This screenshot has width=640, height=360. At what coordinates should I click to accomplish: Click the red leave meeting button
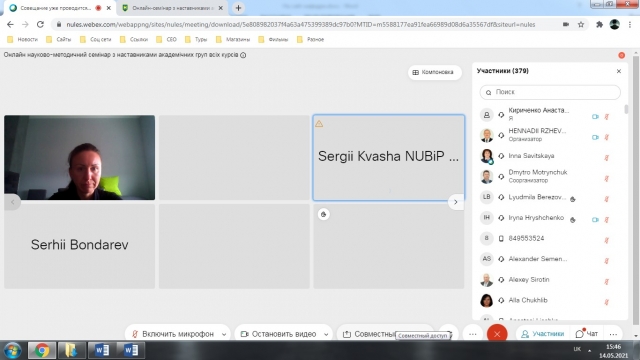point(497,334)
